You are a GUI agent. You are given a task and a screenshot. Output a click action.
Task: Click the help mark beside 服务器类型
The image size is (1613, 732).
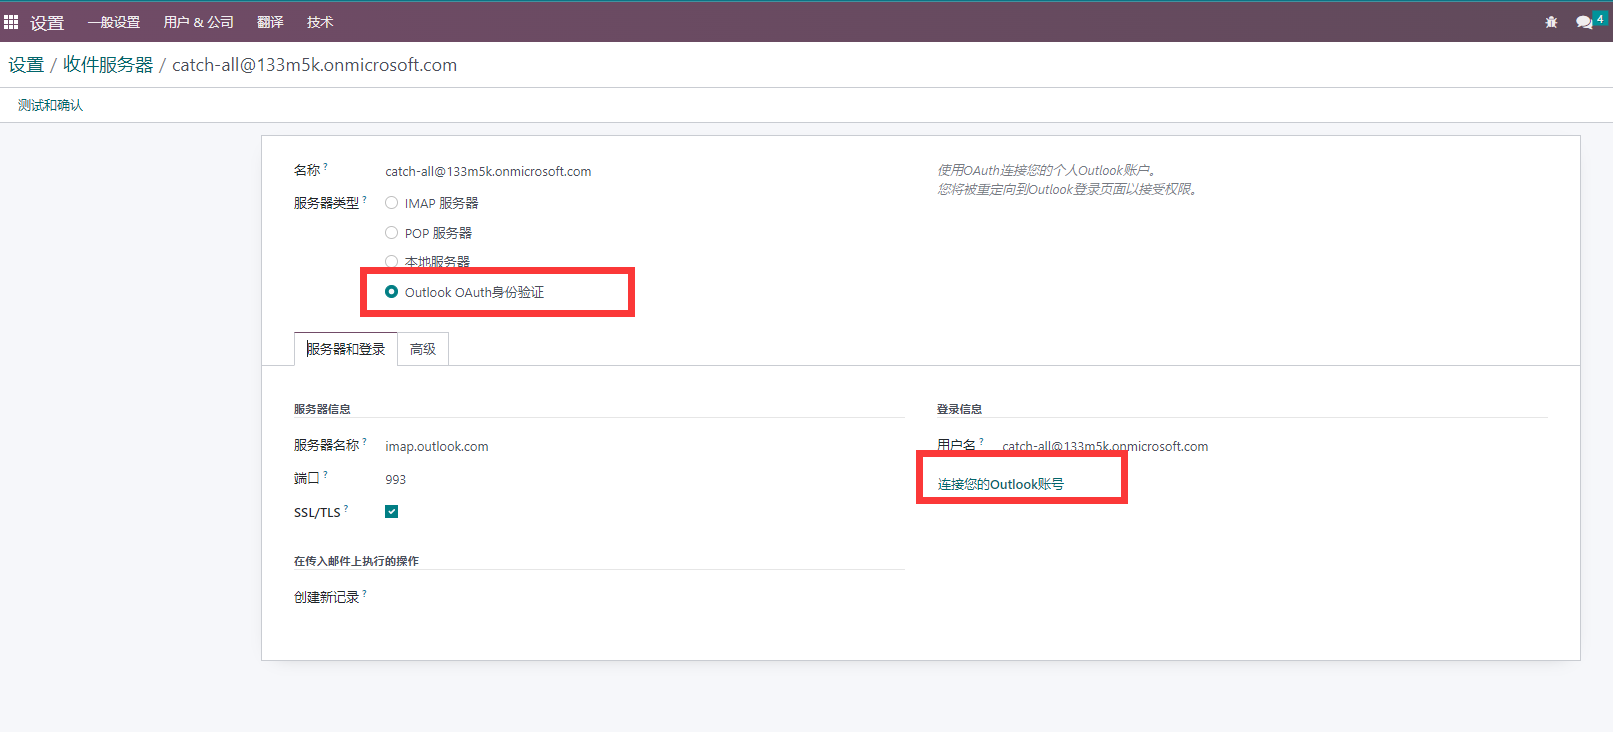tap(364, 199)
